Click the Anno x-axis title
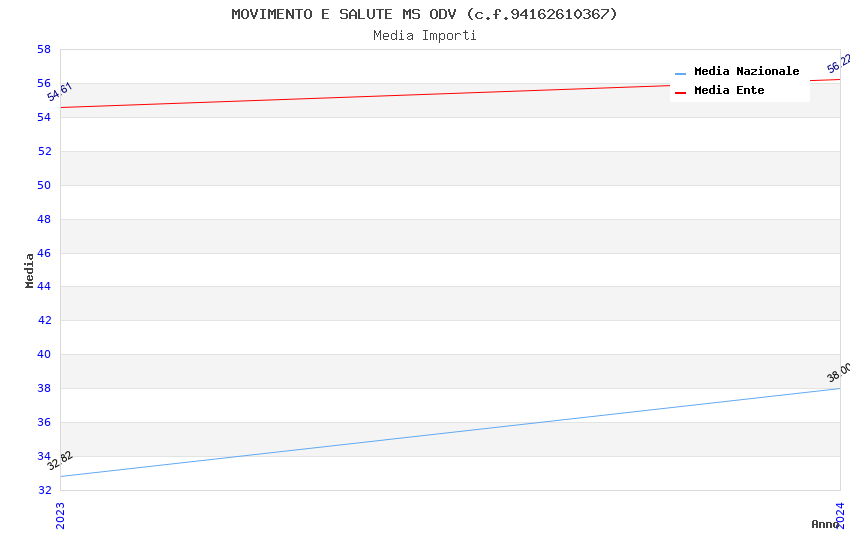Viewport: 850px width, 550px height. point(824,524)
